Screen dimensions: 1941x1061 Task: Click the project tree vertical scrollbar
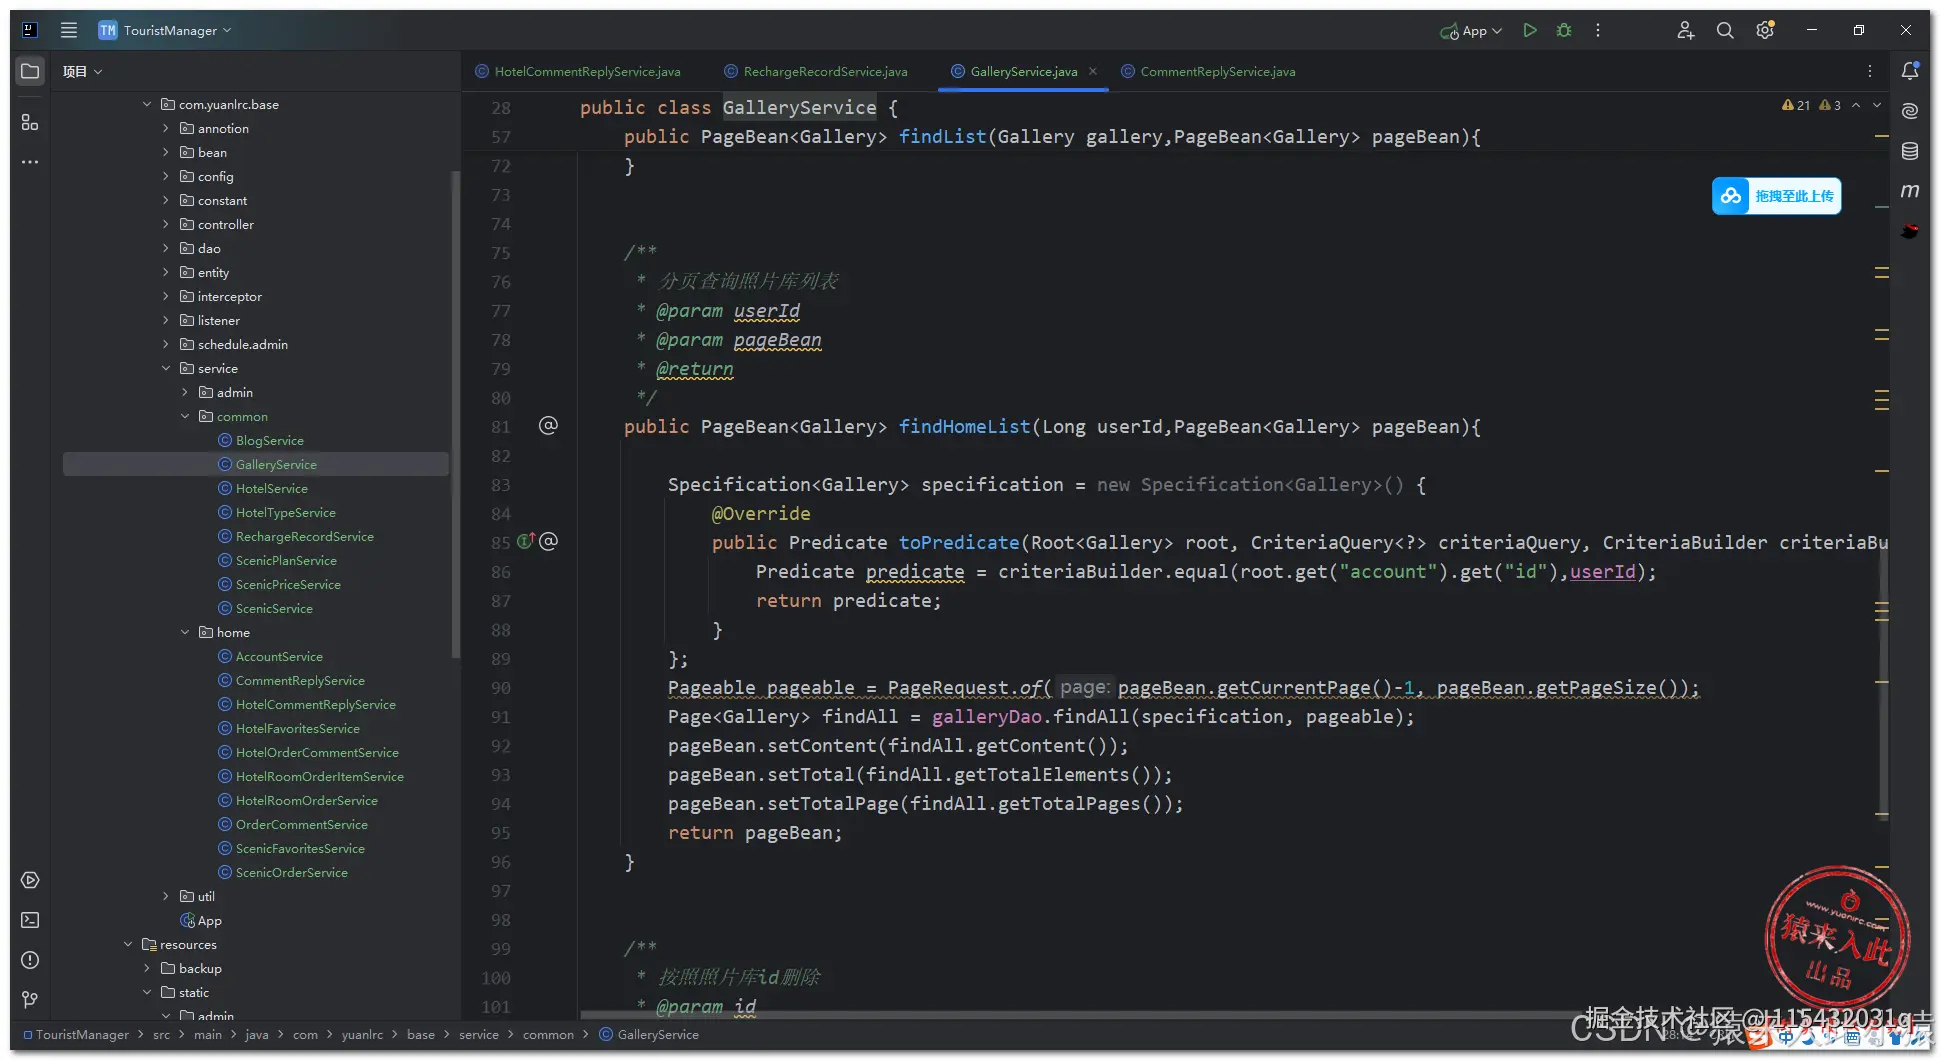[456, 414]
